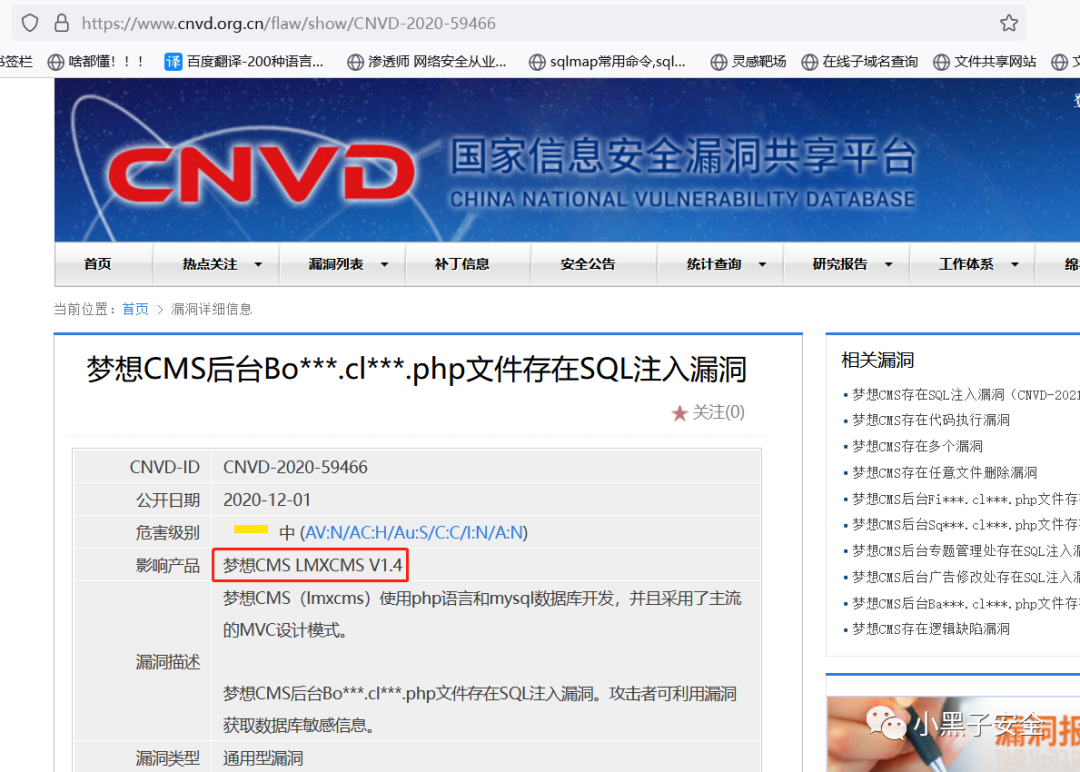
Task: Expand the 工作体系 dropdown arrow
Action: [x=1015, y=264]
